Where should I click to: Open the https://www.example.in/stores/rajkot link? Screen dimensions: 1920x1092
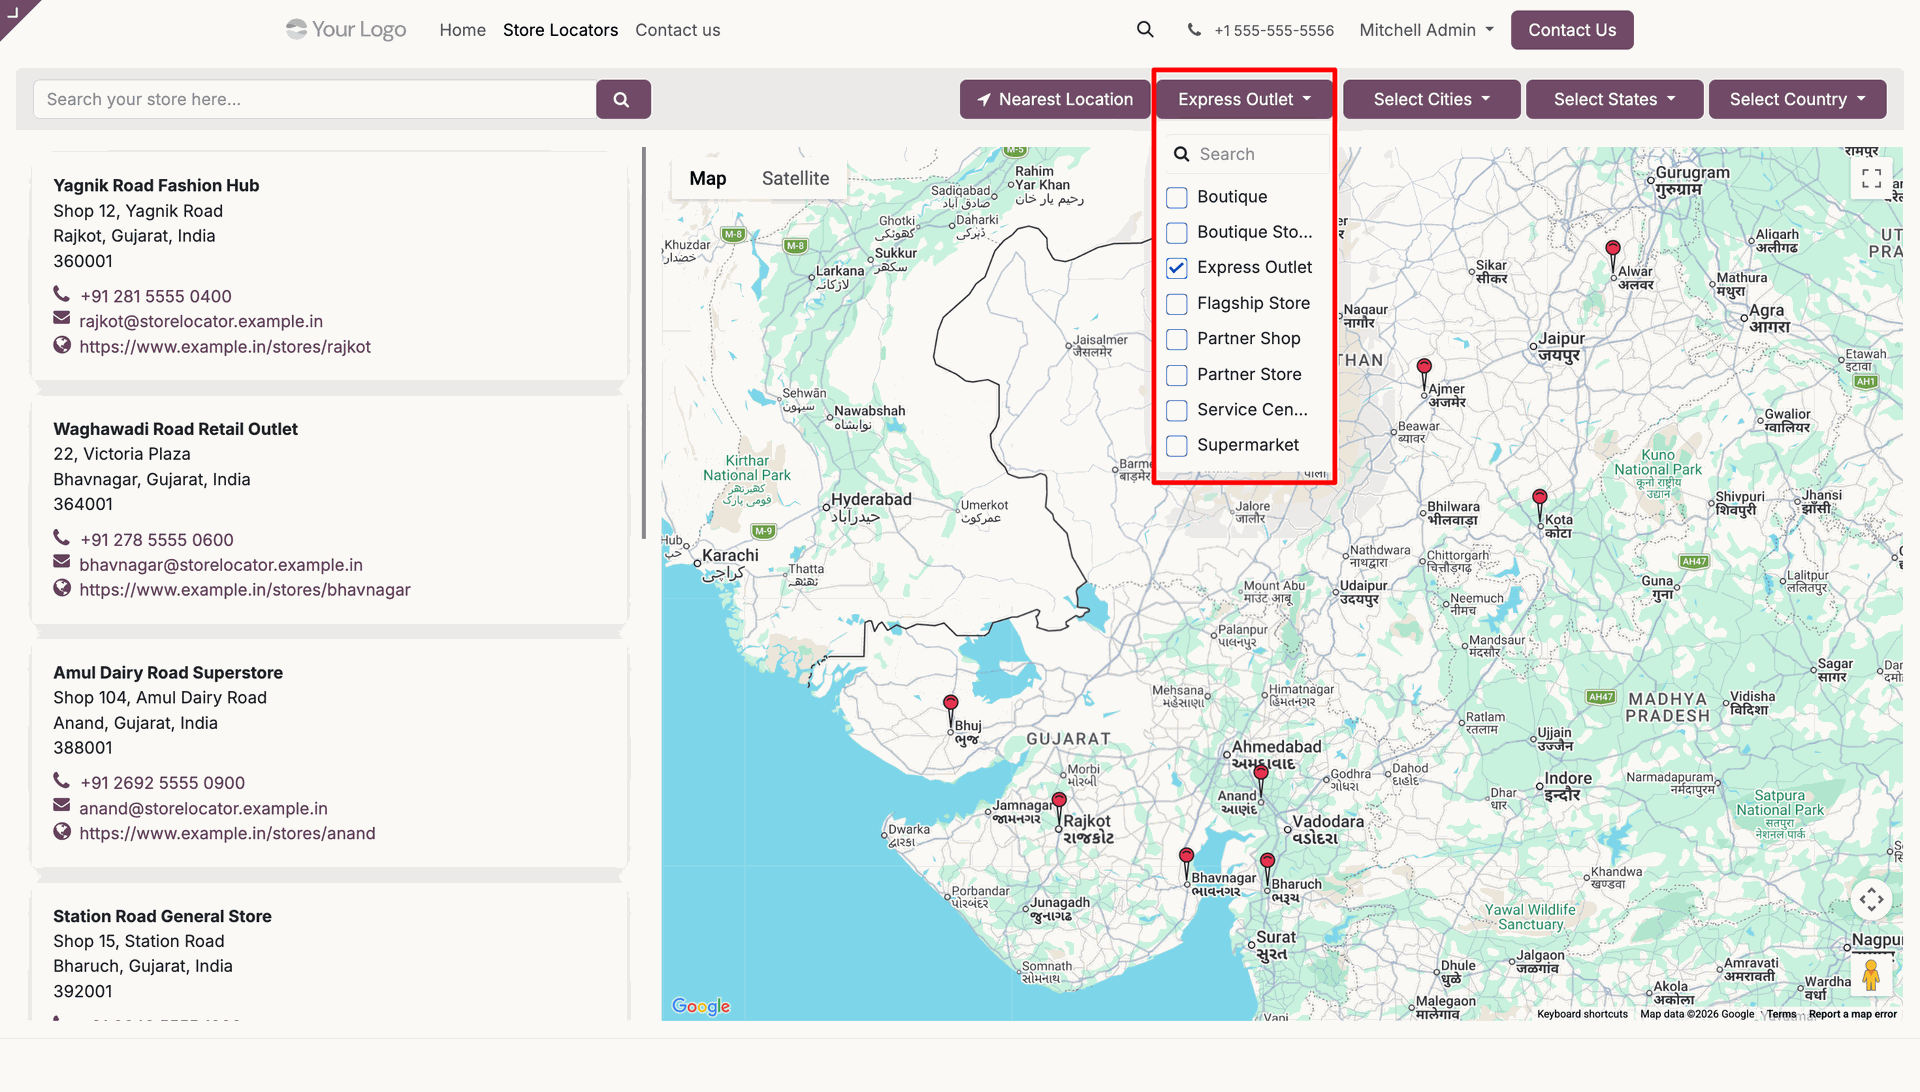[x=225, y=346]
